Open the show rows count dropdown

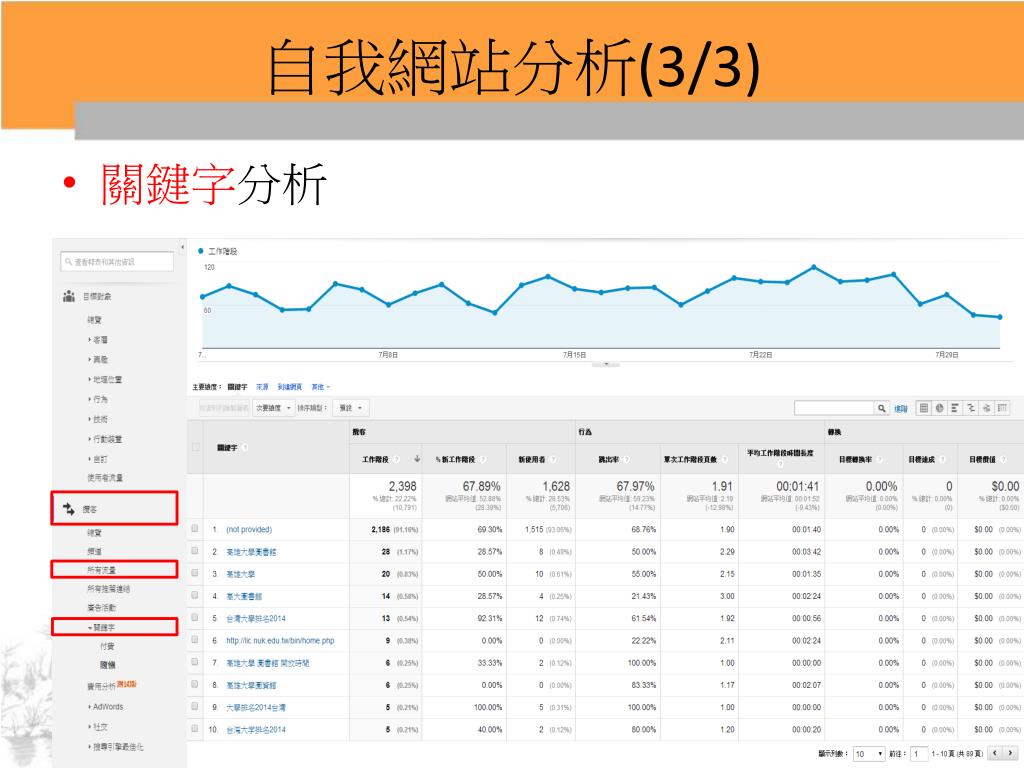tap(869, 754)
